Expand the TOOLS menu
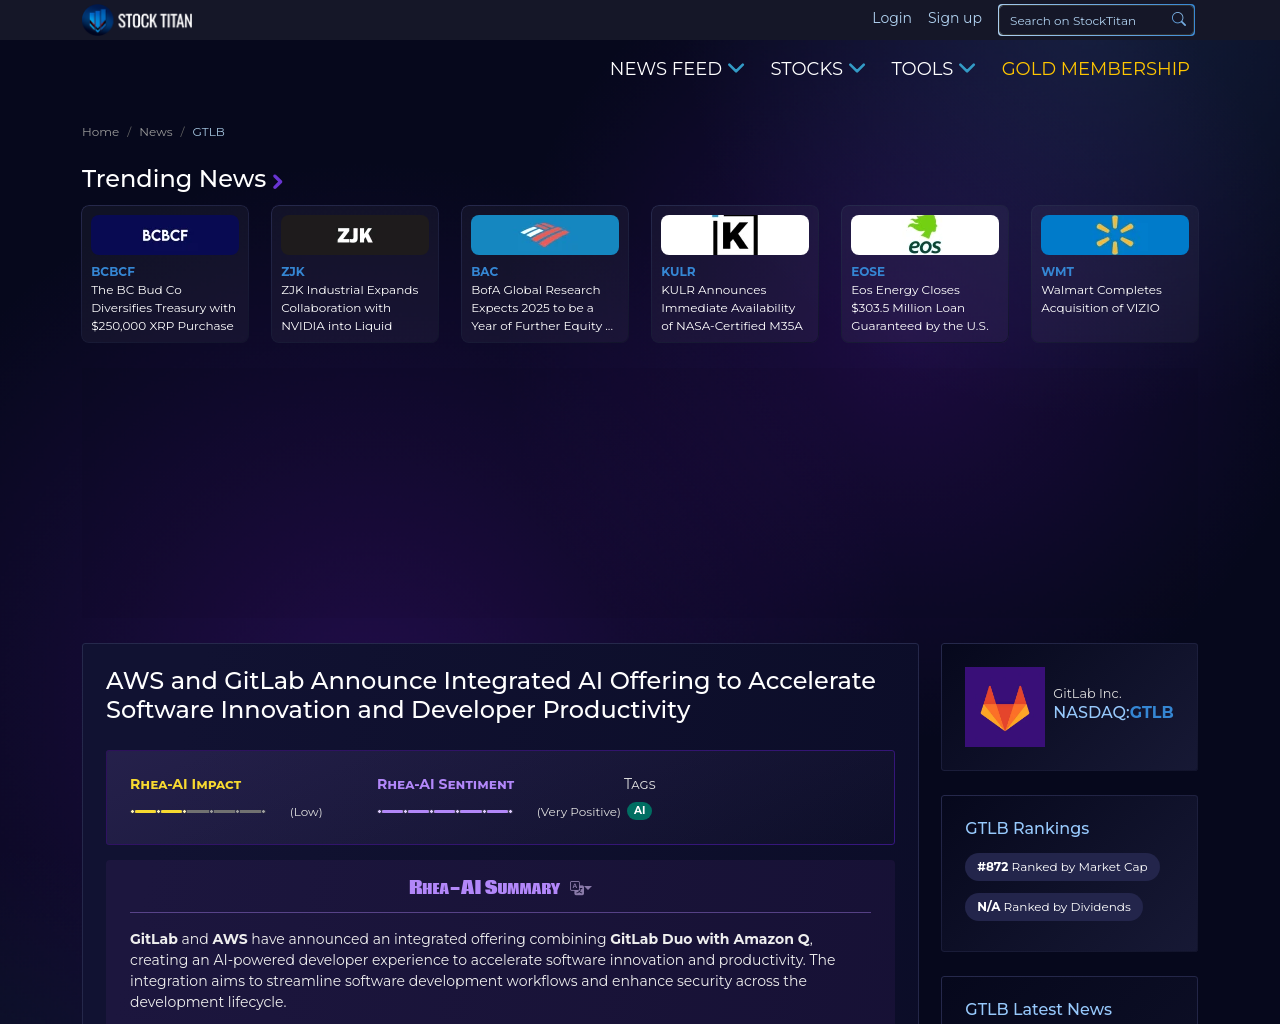 pyautogui.click(x=933, y=69)
